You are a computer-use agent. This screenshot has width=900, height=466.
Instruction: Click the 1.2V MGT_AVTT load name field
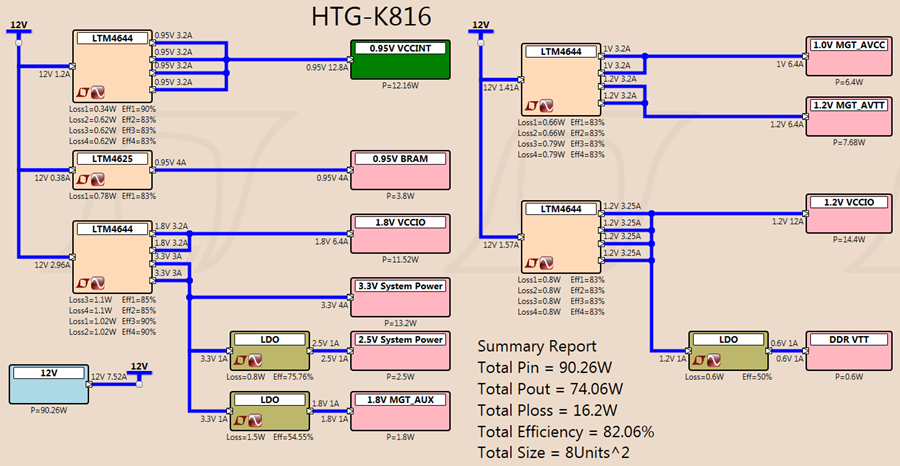849,105
